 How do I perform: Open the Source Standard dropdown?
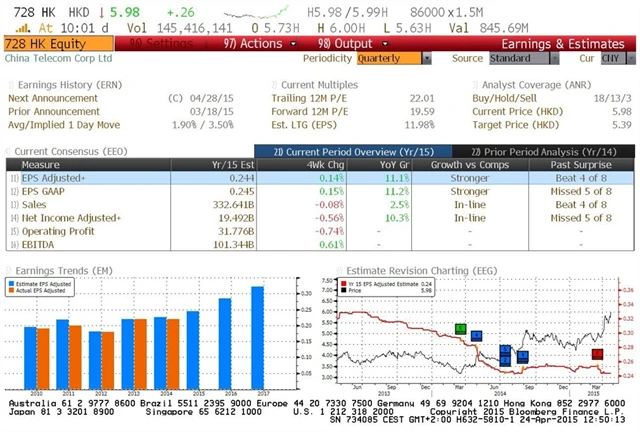tap(516, 59)
